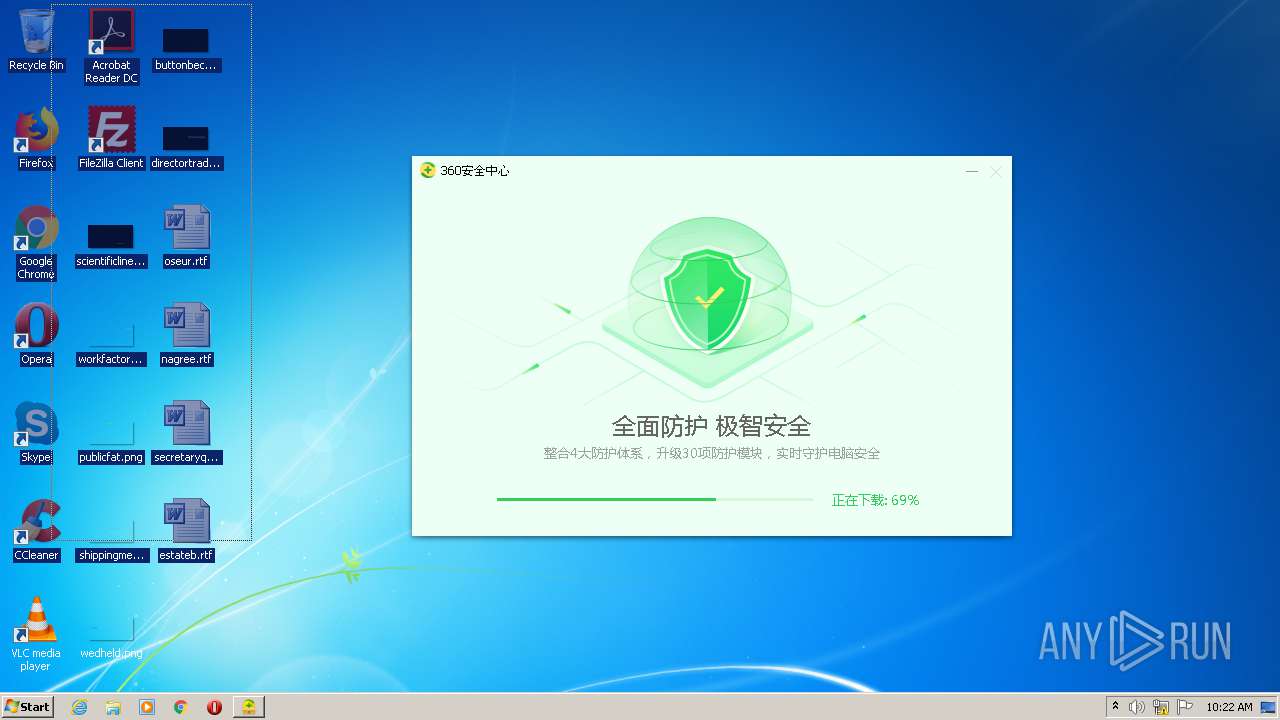Launch Firefox from the desktop
The image size is (1280, 720).
[x=36, y=138]
